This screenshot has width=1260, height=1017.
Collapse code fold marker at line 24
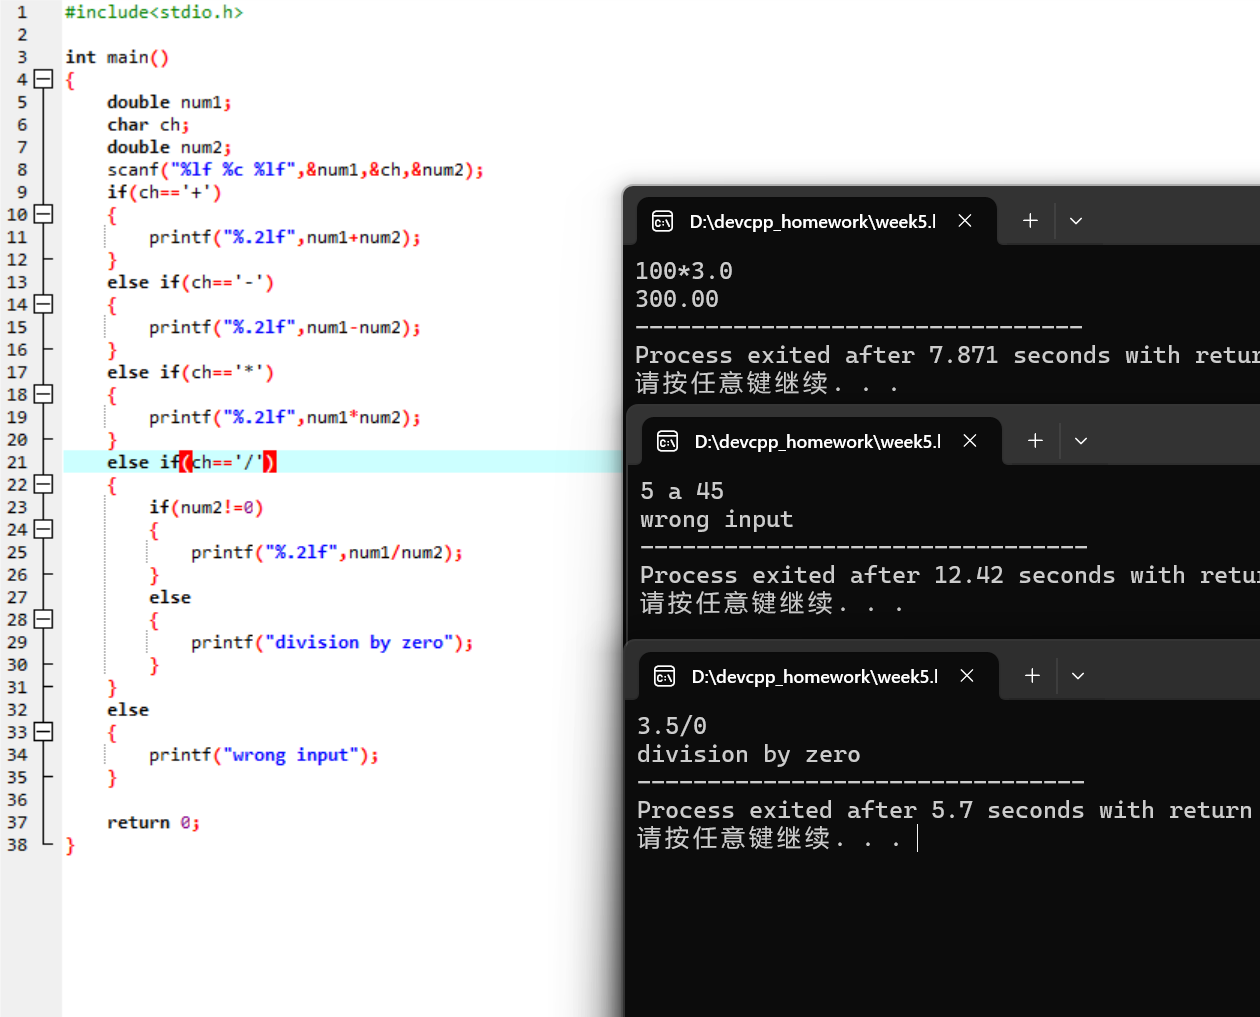point(43,529)
